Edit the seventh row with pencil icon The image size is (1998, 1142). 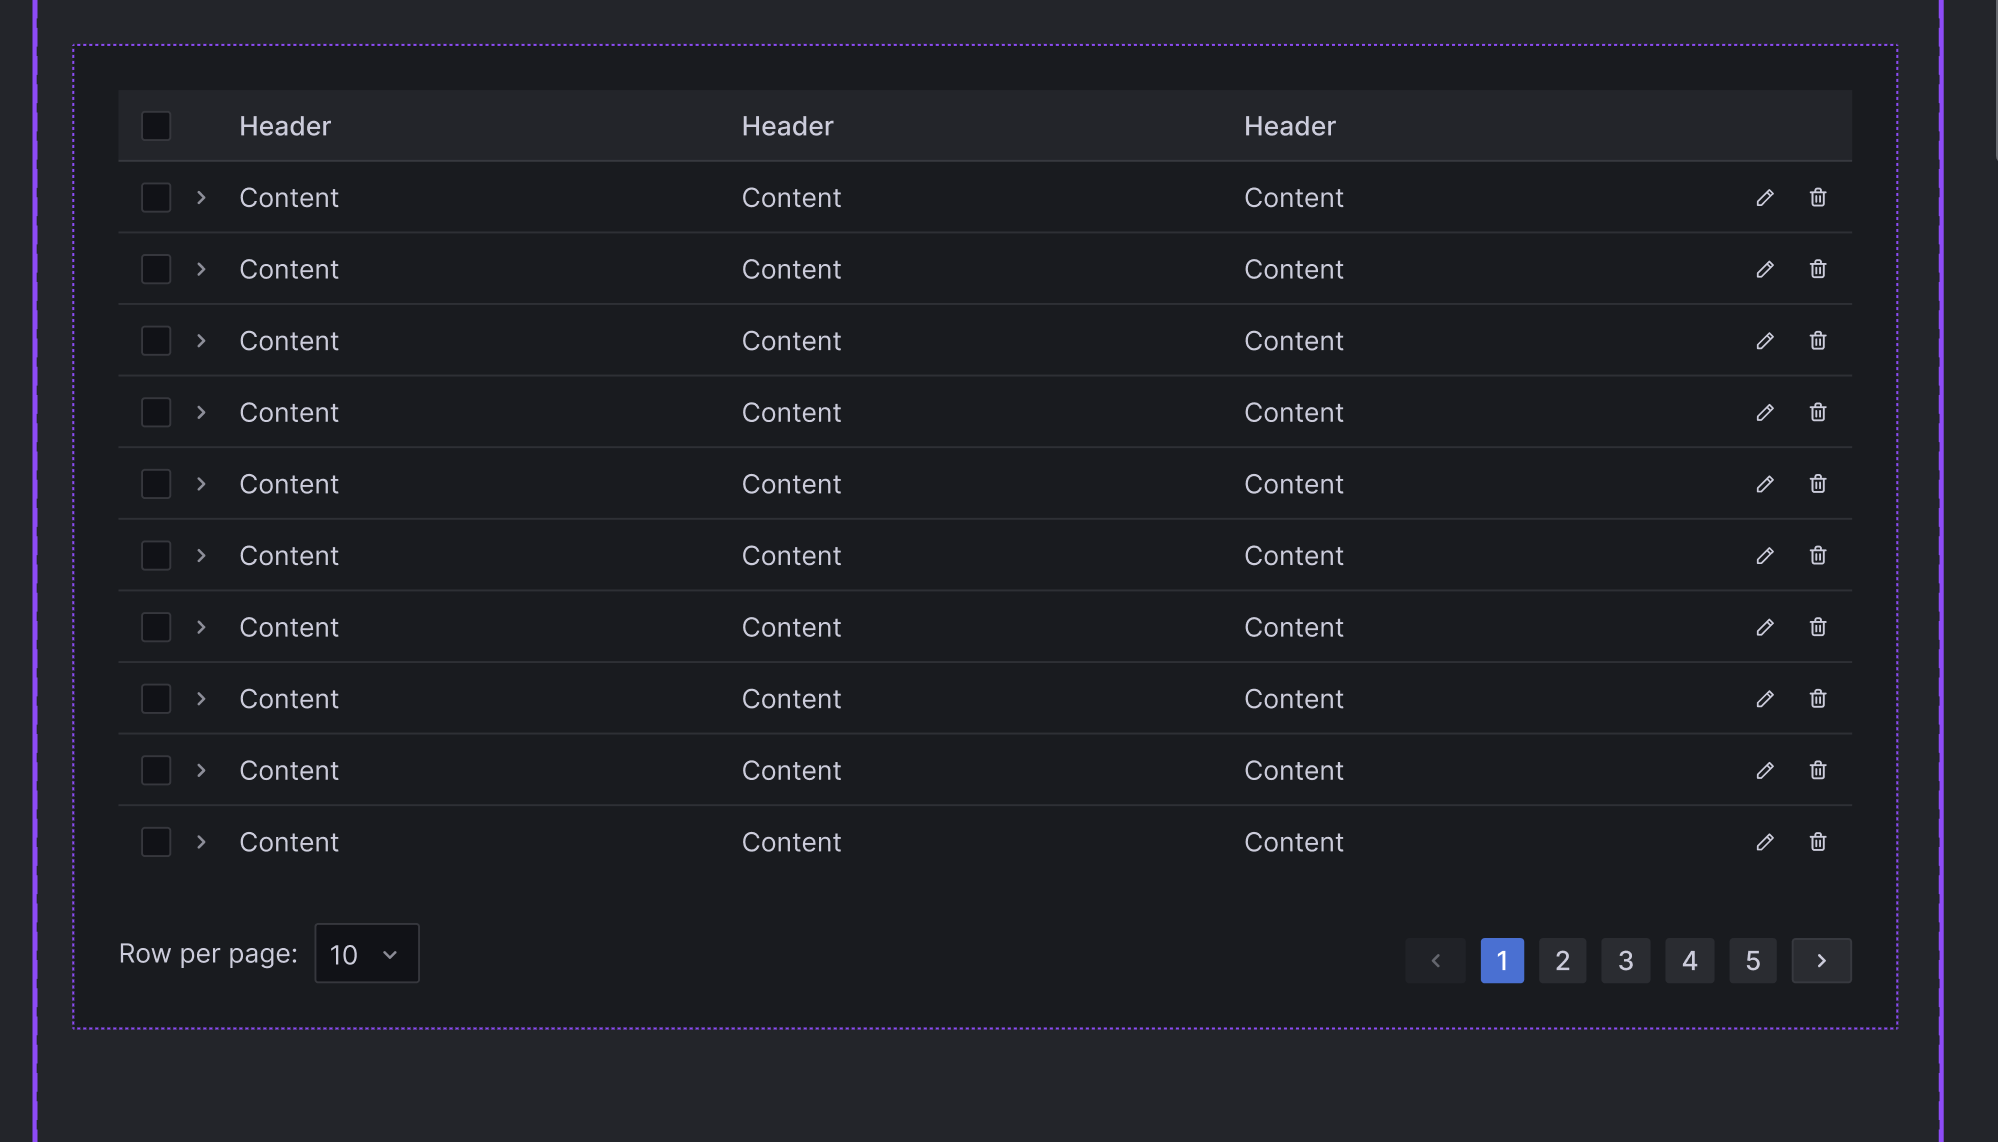click(1765, 627)
